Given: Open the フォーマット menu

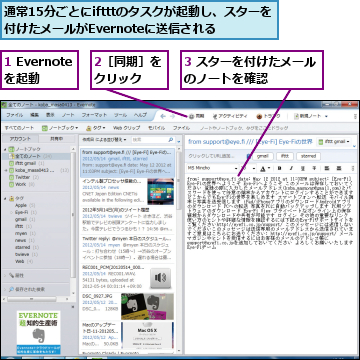Looking at the screenshot, I should click(94, 115).
